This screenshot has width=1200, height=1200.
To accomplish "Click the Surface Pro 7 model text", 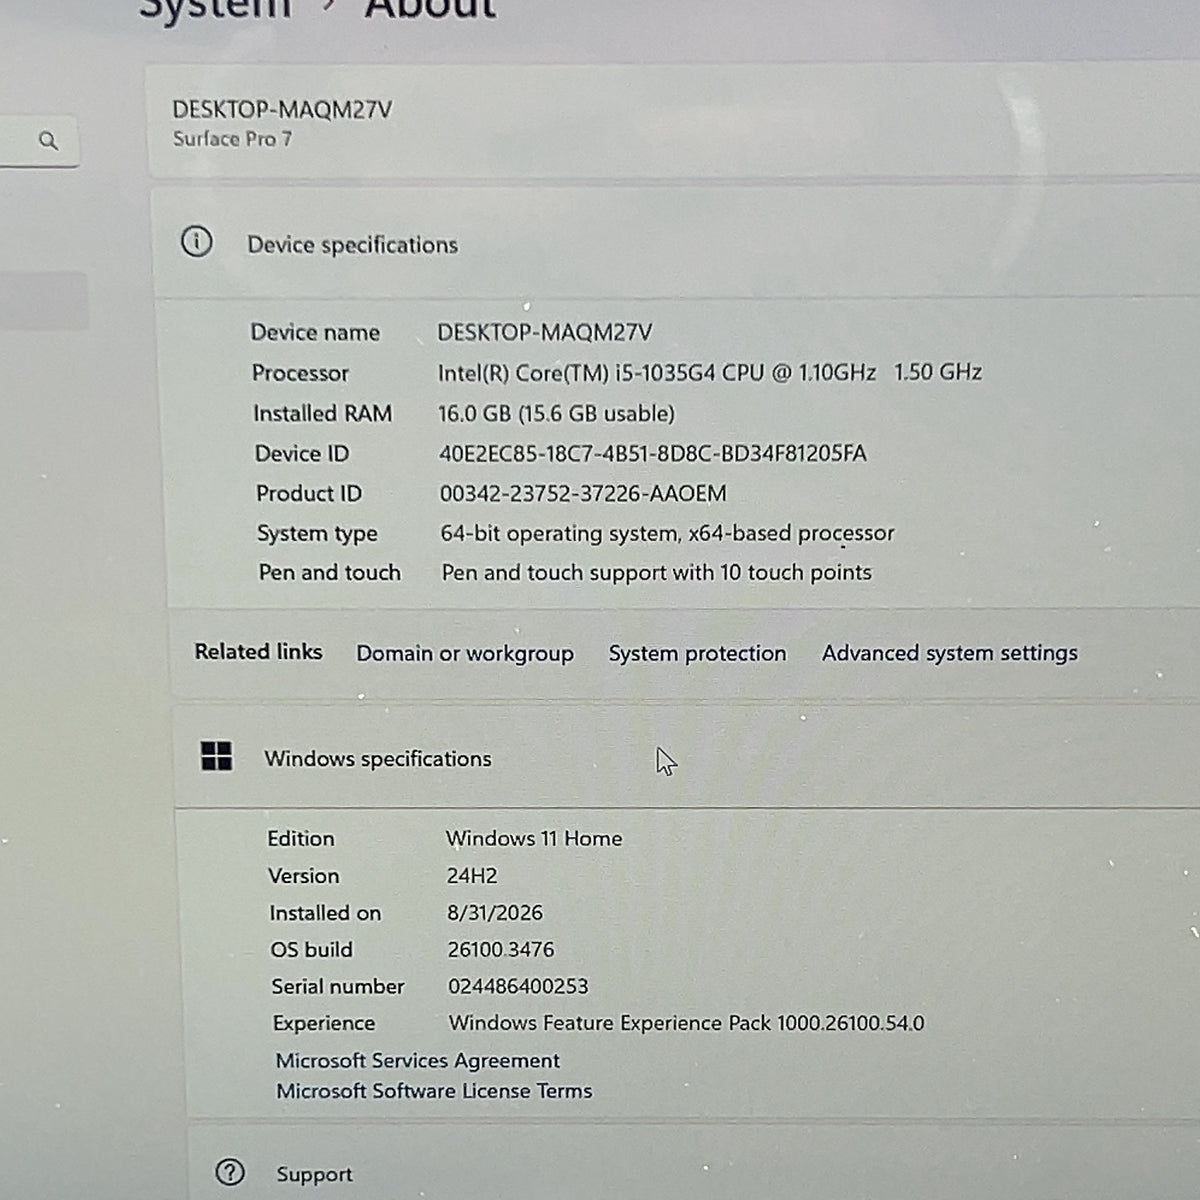I will tap(232, 139).
